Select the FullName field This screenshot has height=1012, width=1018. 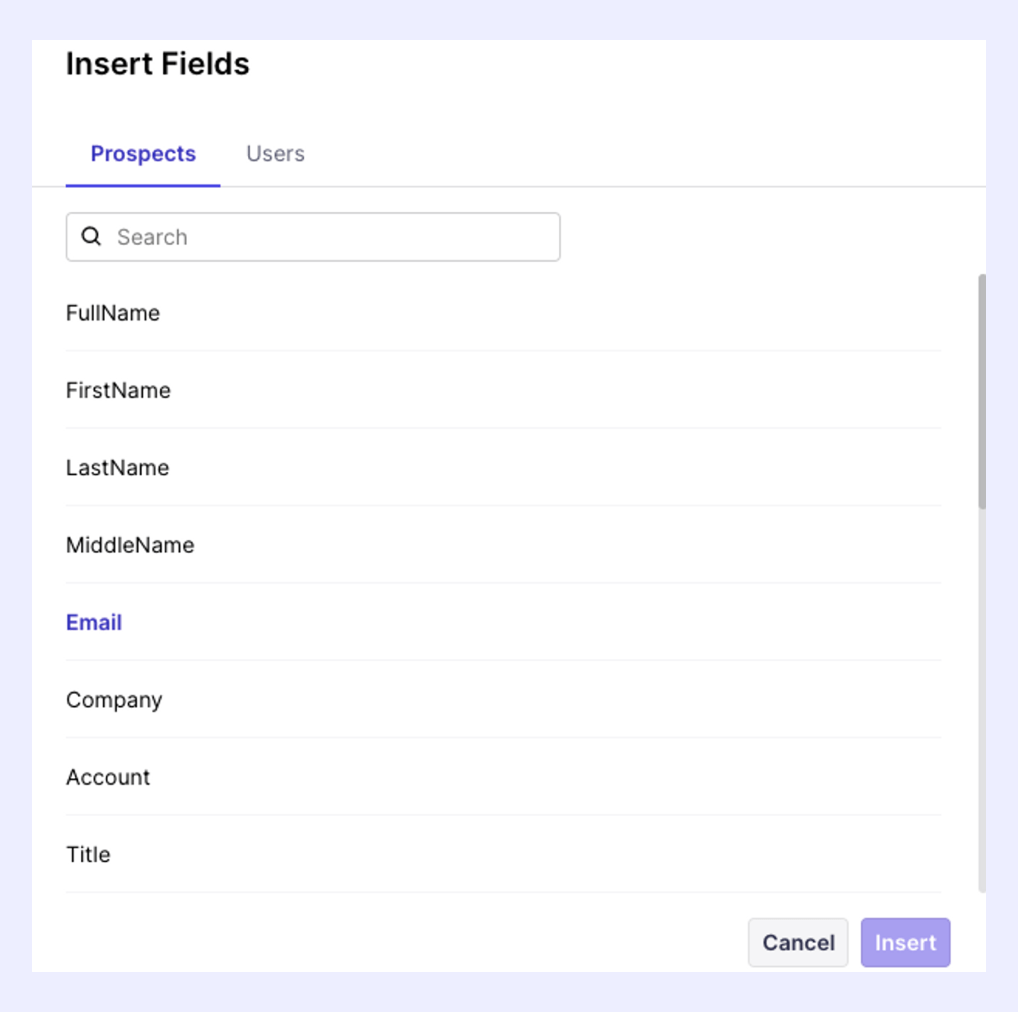(113, 313)
